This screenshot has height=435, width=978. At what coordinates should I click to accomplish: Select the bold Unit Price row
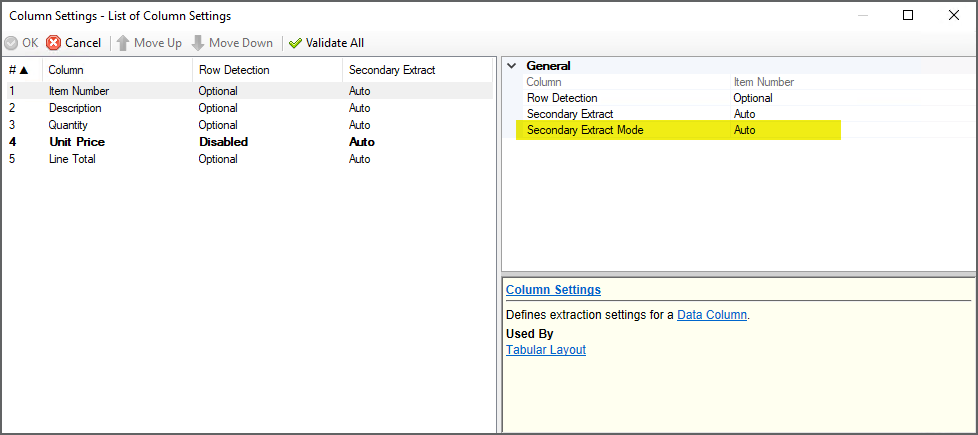[x=77, y=142]
